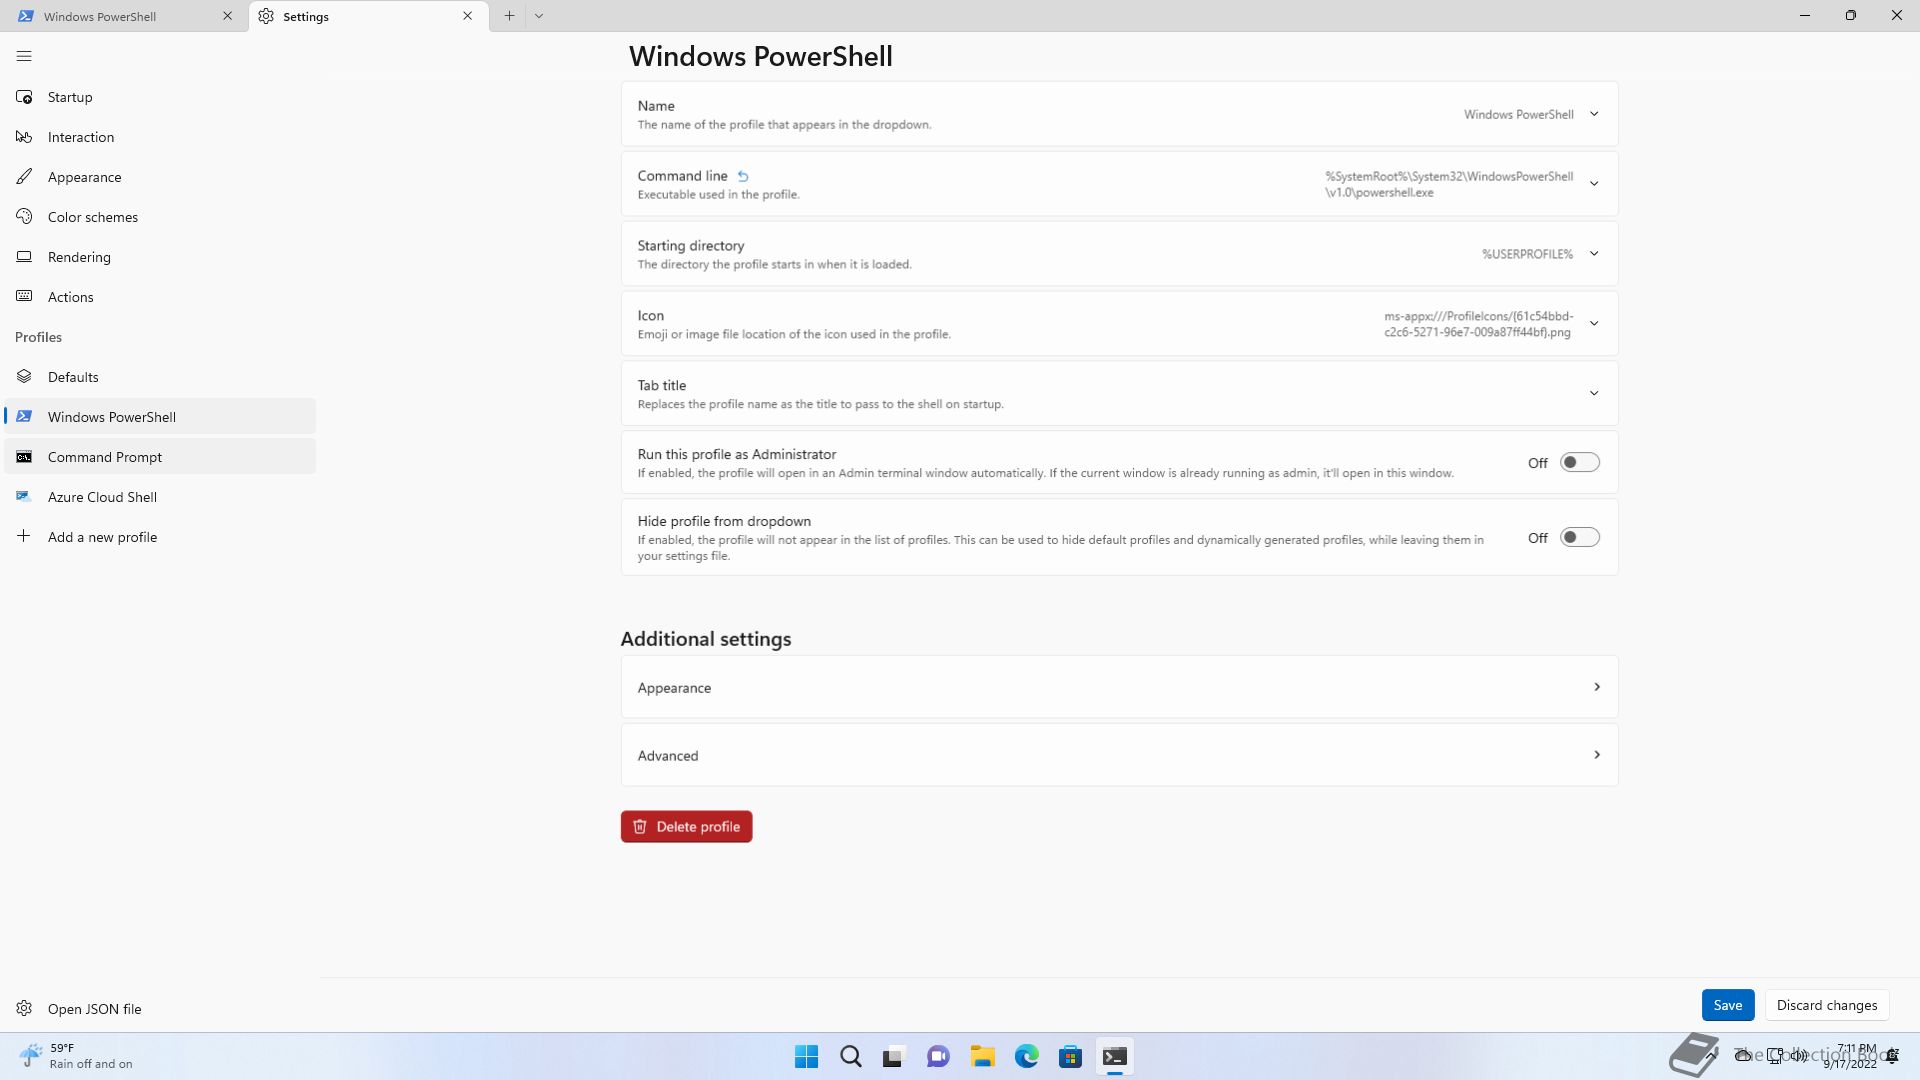Click the Interaction cursor icon

point(24,137)
